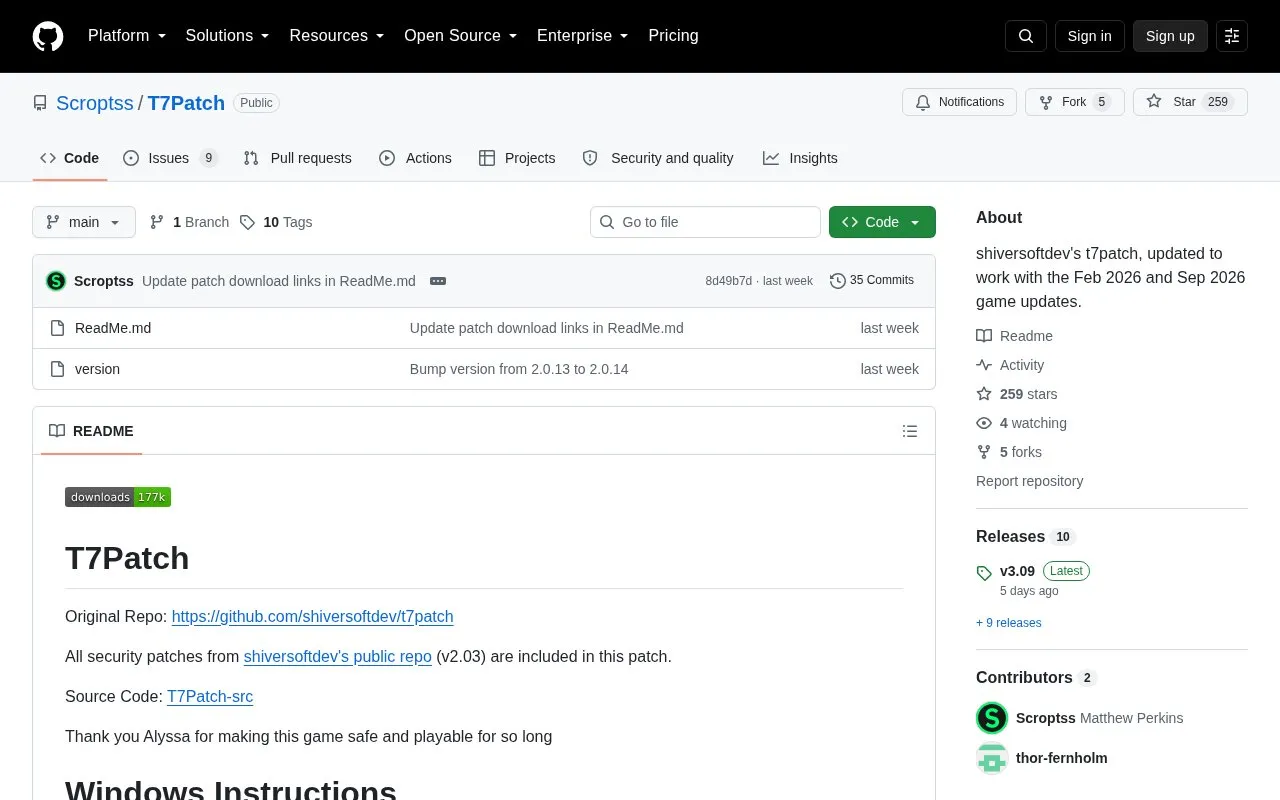This screenshot has width=1280, height=800.
Task: Switch to the Issues tab
Action: click(x=170, y=158)
